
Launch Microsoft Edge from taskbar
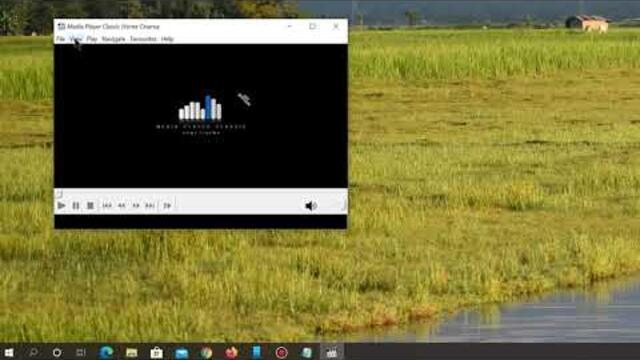click(106, 352)
